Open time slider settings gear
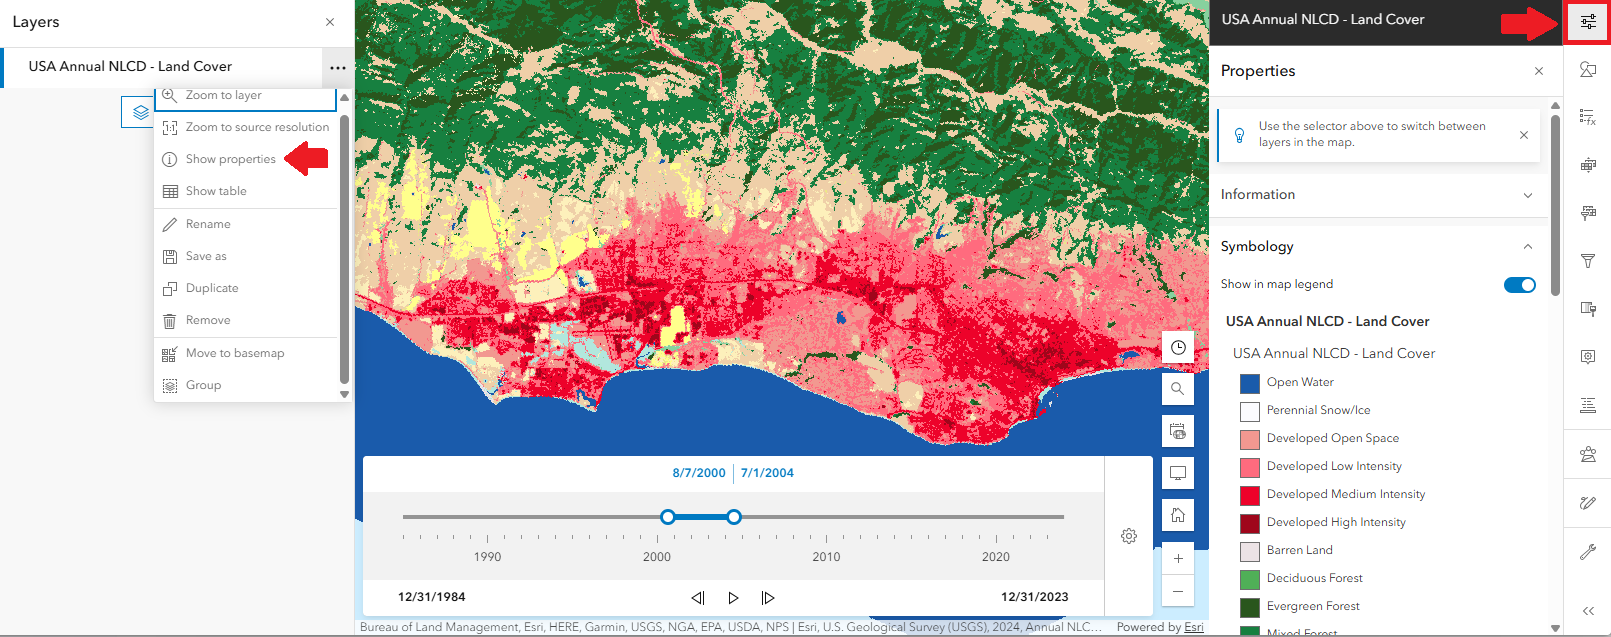Image resolution: width=1611 pixels, height=637 pixels. tap(1129, 536)
